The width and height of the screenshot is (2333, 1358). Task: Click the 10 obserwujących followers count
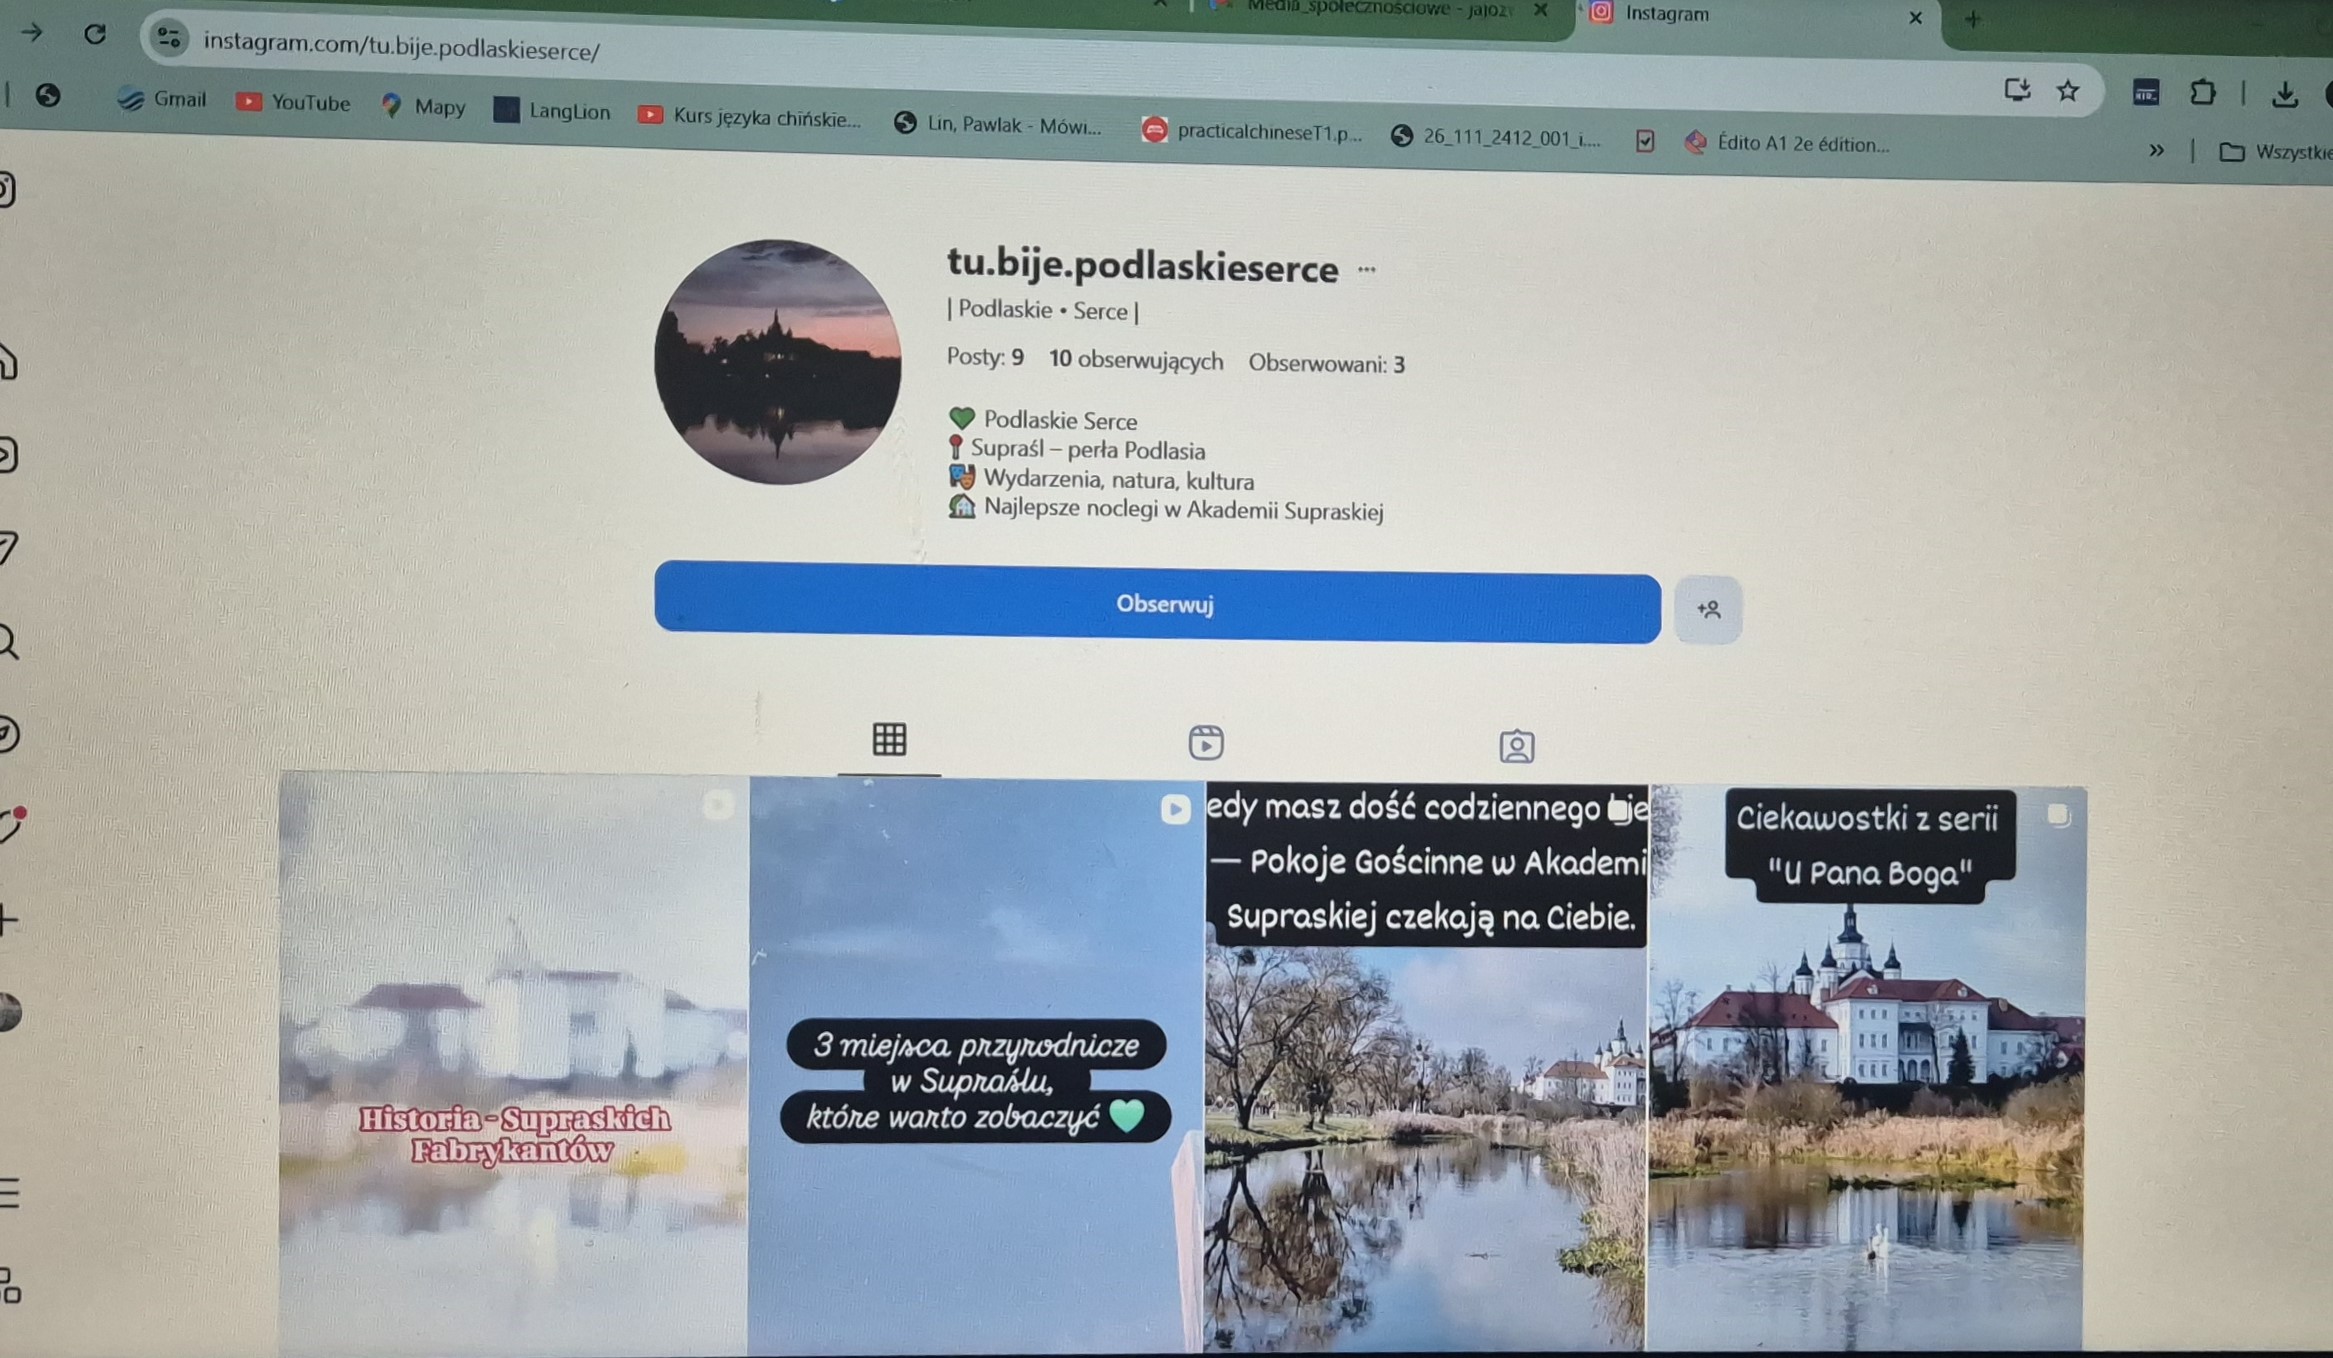pos(1135,360)
